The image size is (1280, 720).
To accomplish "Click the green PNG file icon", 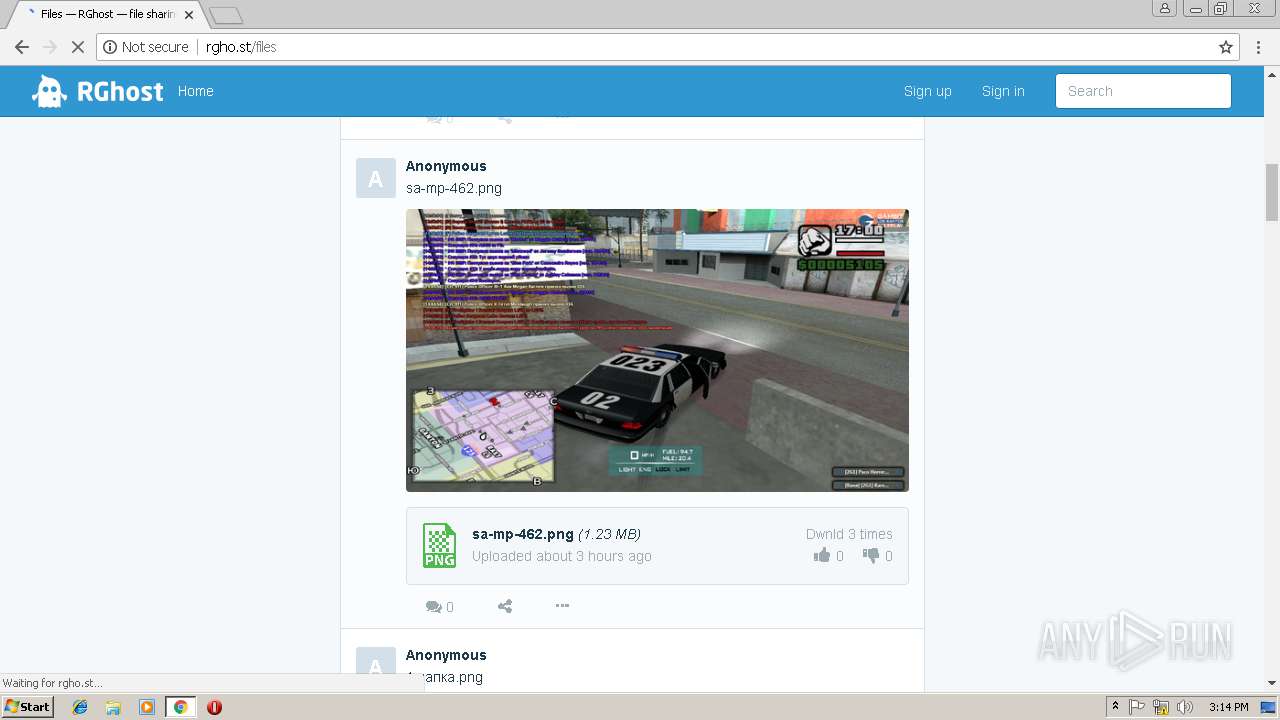I will tap(439, 545).
